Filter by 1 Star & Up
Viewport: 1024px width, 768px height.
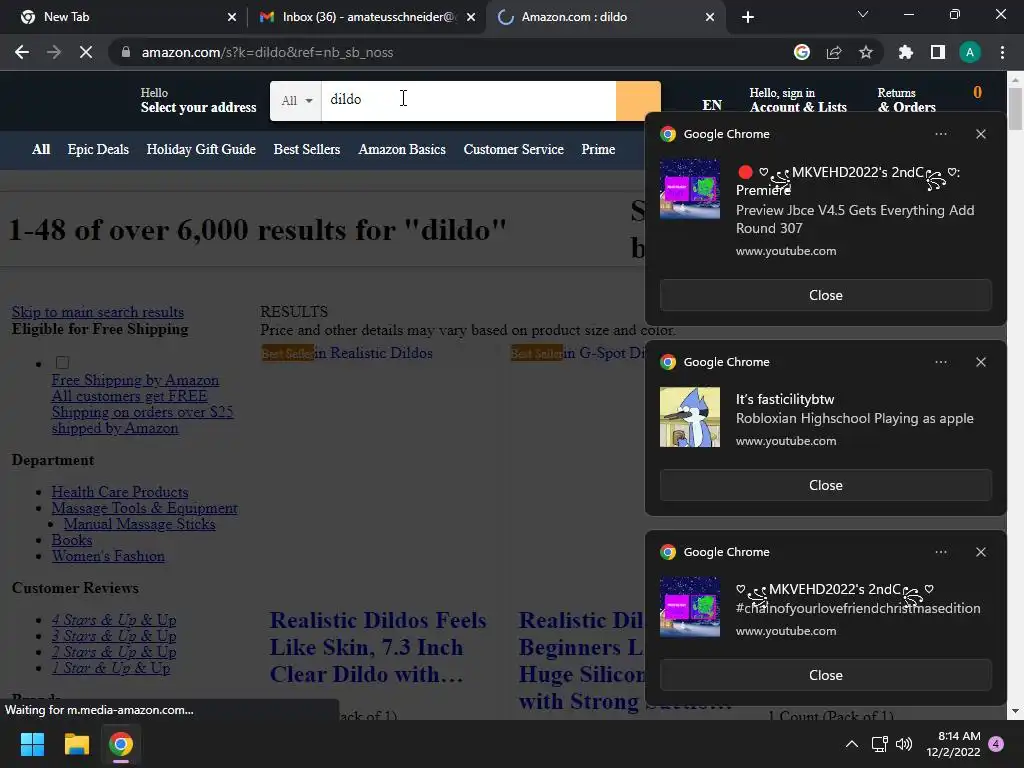(x=111, y=667)
